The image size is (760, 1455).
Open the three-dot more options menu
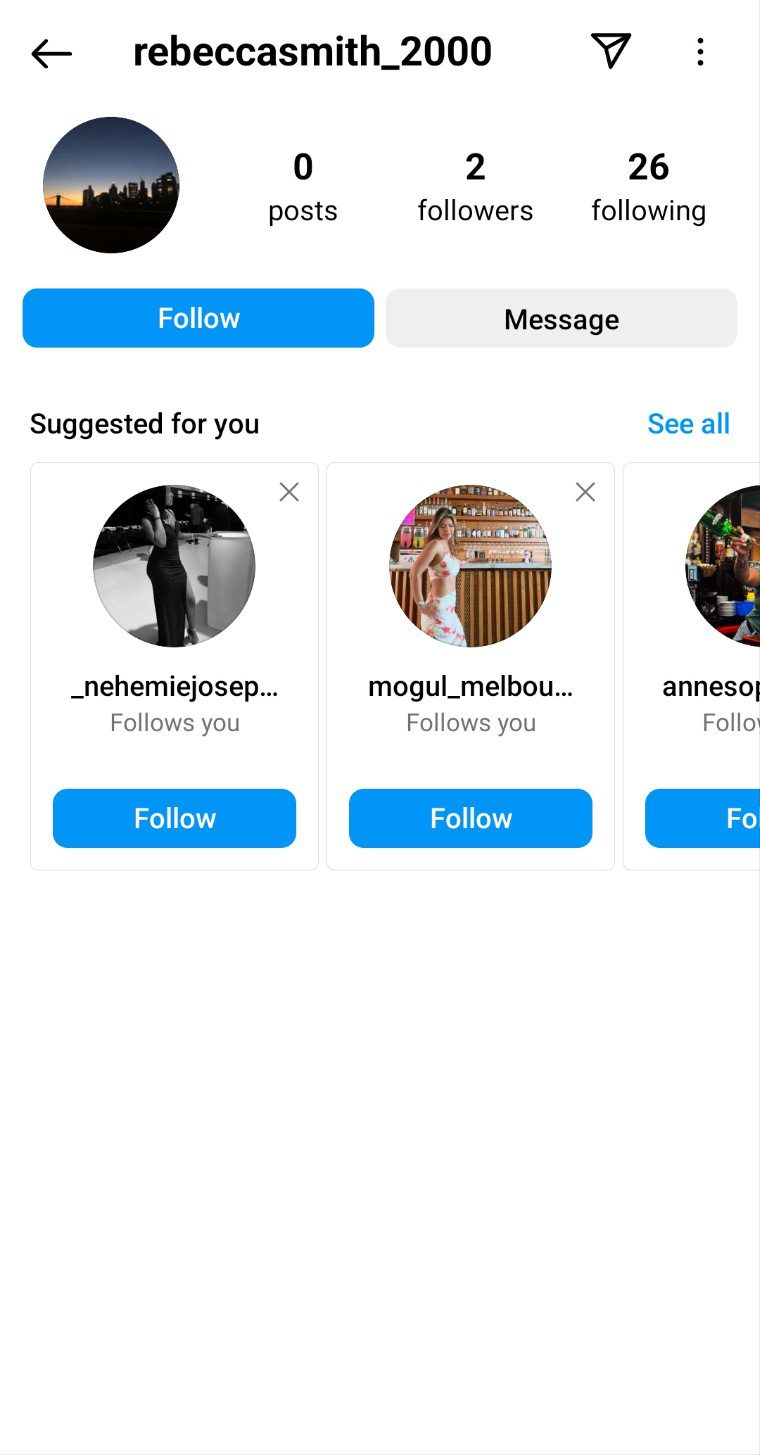(x=700, y=52)
